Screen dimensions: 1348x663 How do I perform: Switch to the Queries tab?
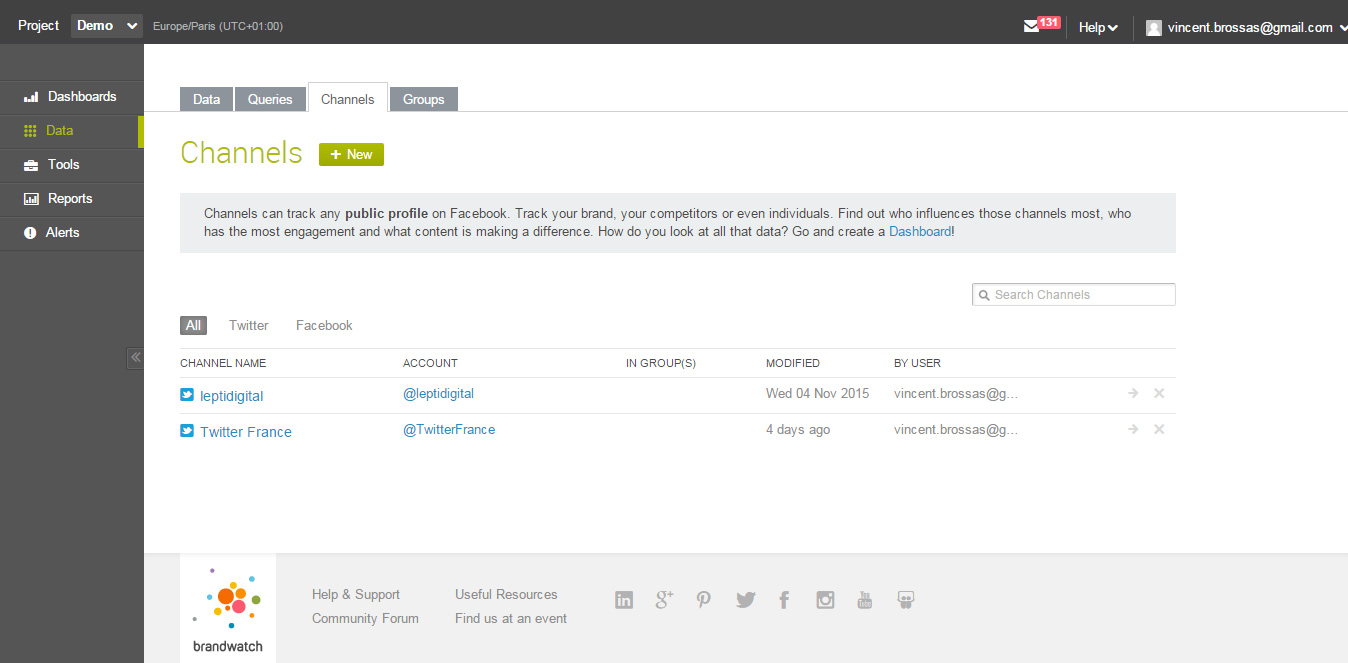click(270, 99)
